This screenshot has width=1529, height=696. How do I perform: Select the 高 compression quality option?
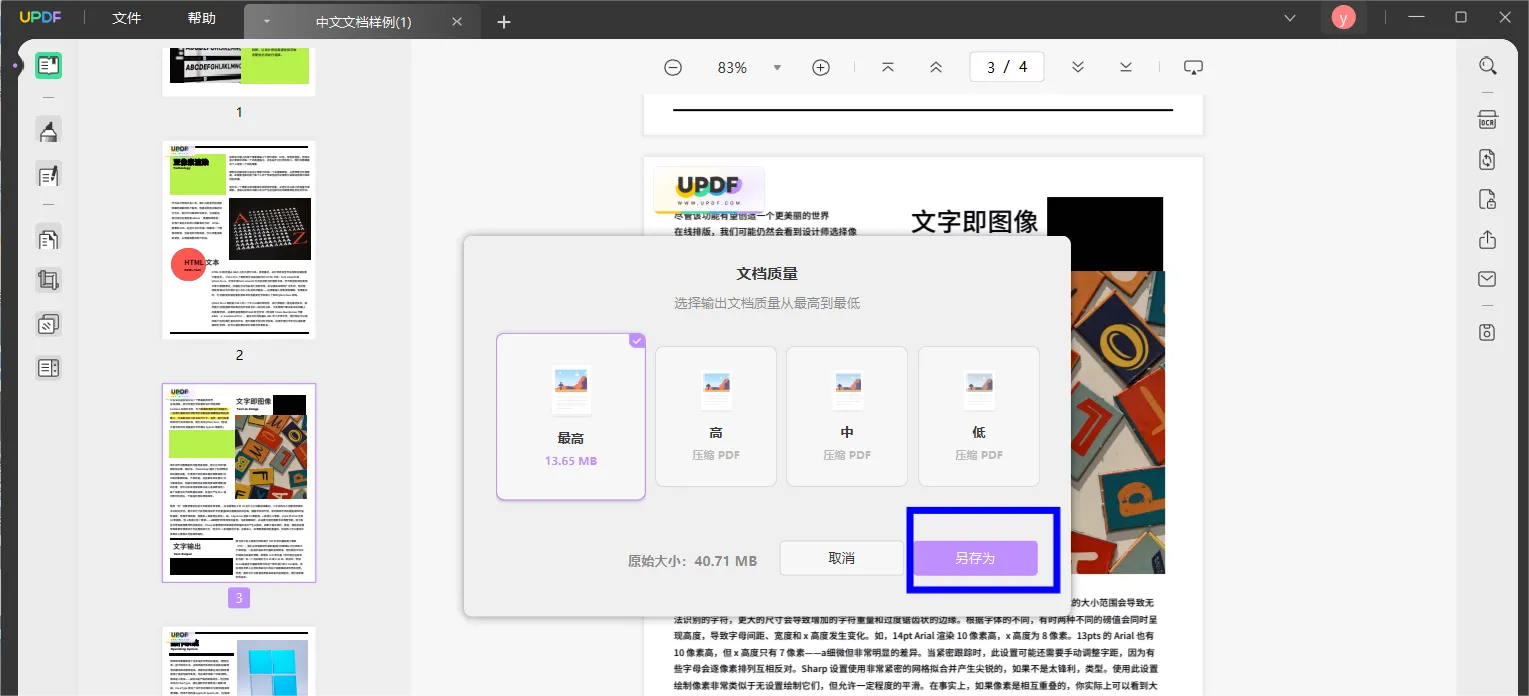click(x=716, y=416)
